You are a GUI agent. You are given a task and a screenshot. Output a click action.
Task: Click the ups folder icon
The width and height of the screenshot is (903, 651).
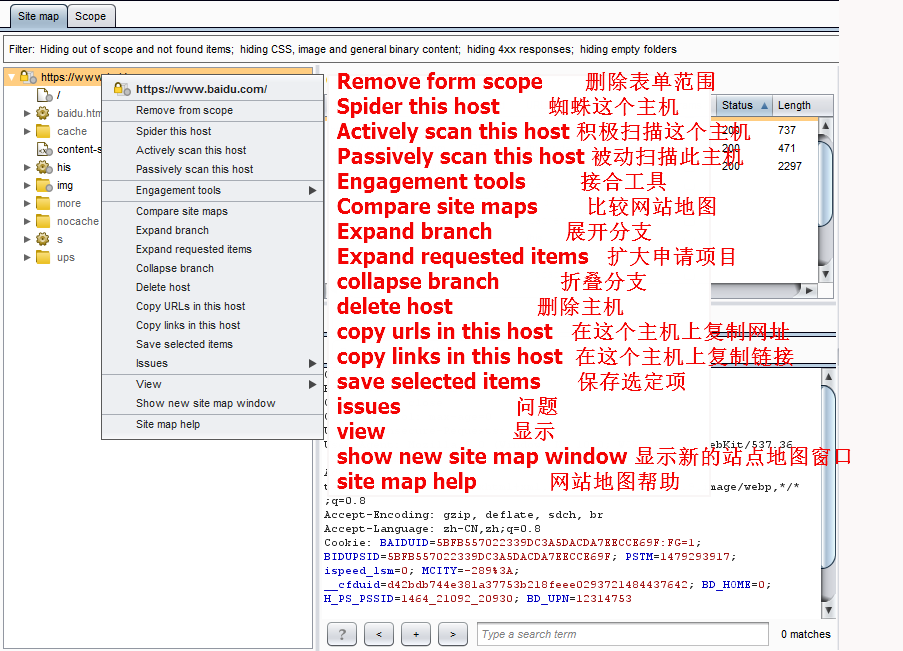click(x=43, y=257)
